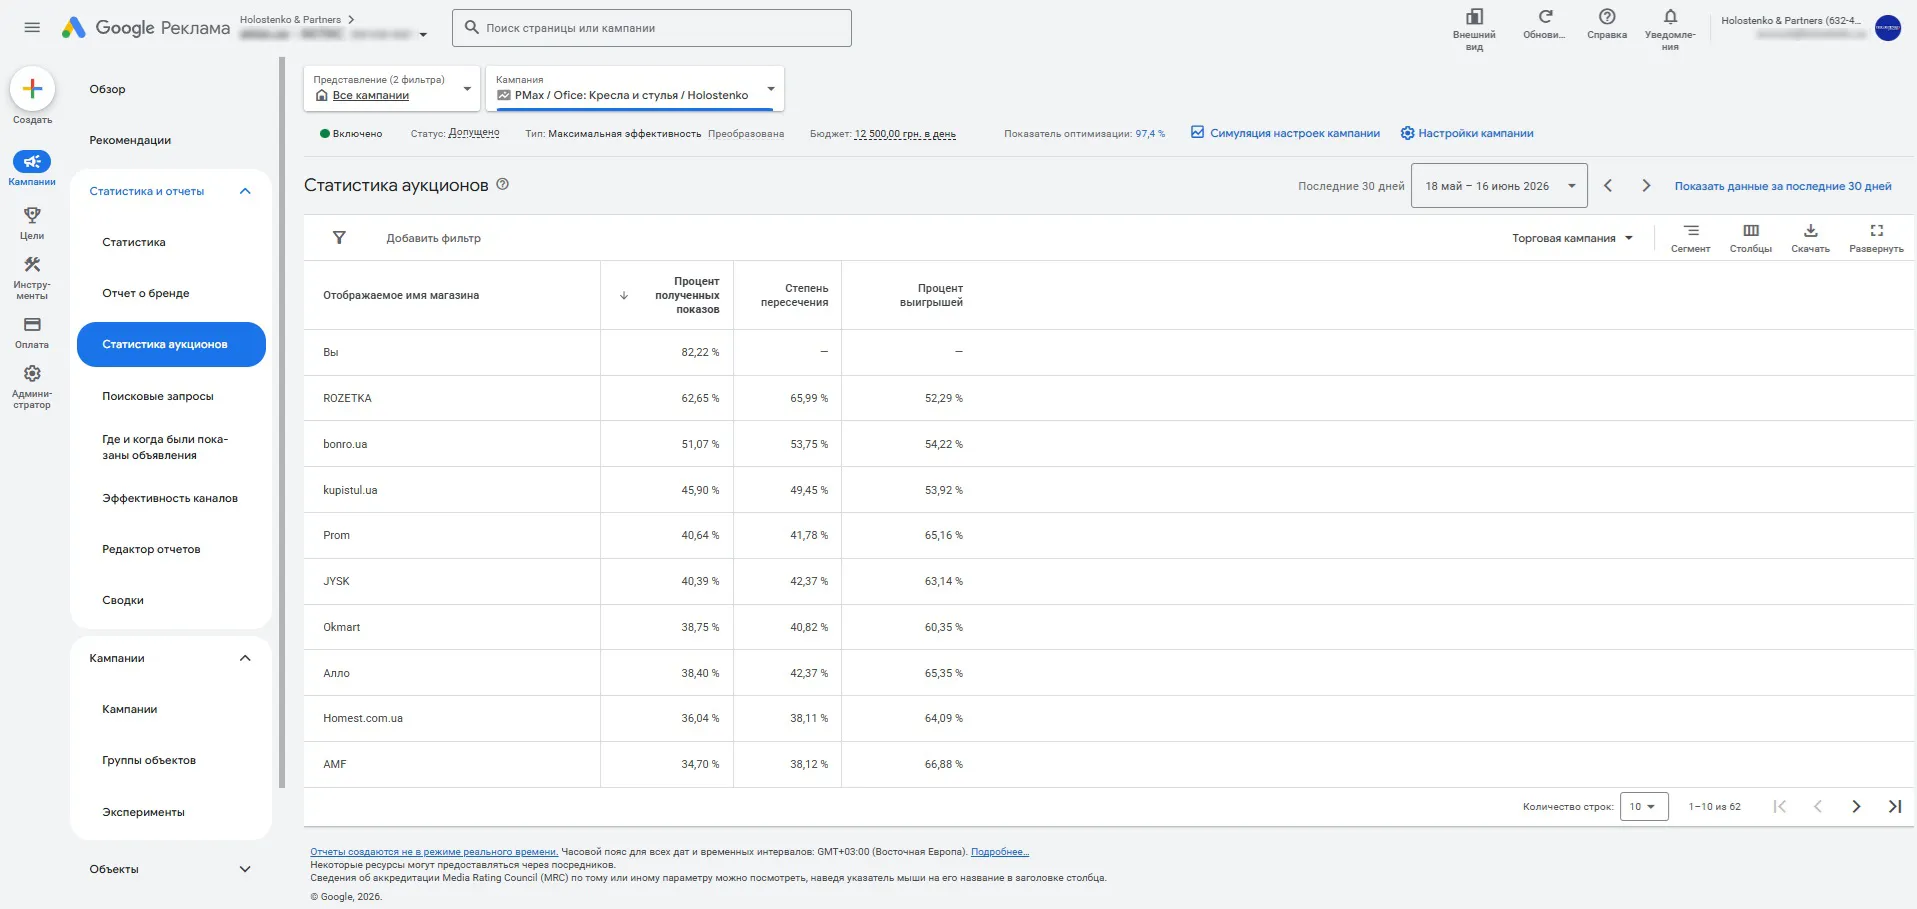Click the JYSK store name

click(x=336, y=581)
